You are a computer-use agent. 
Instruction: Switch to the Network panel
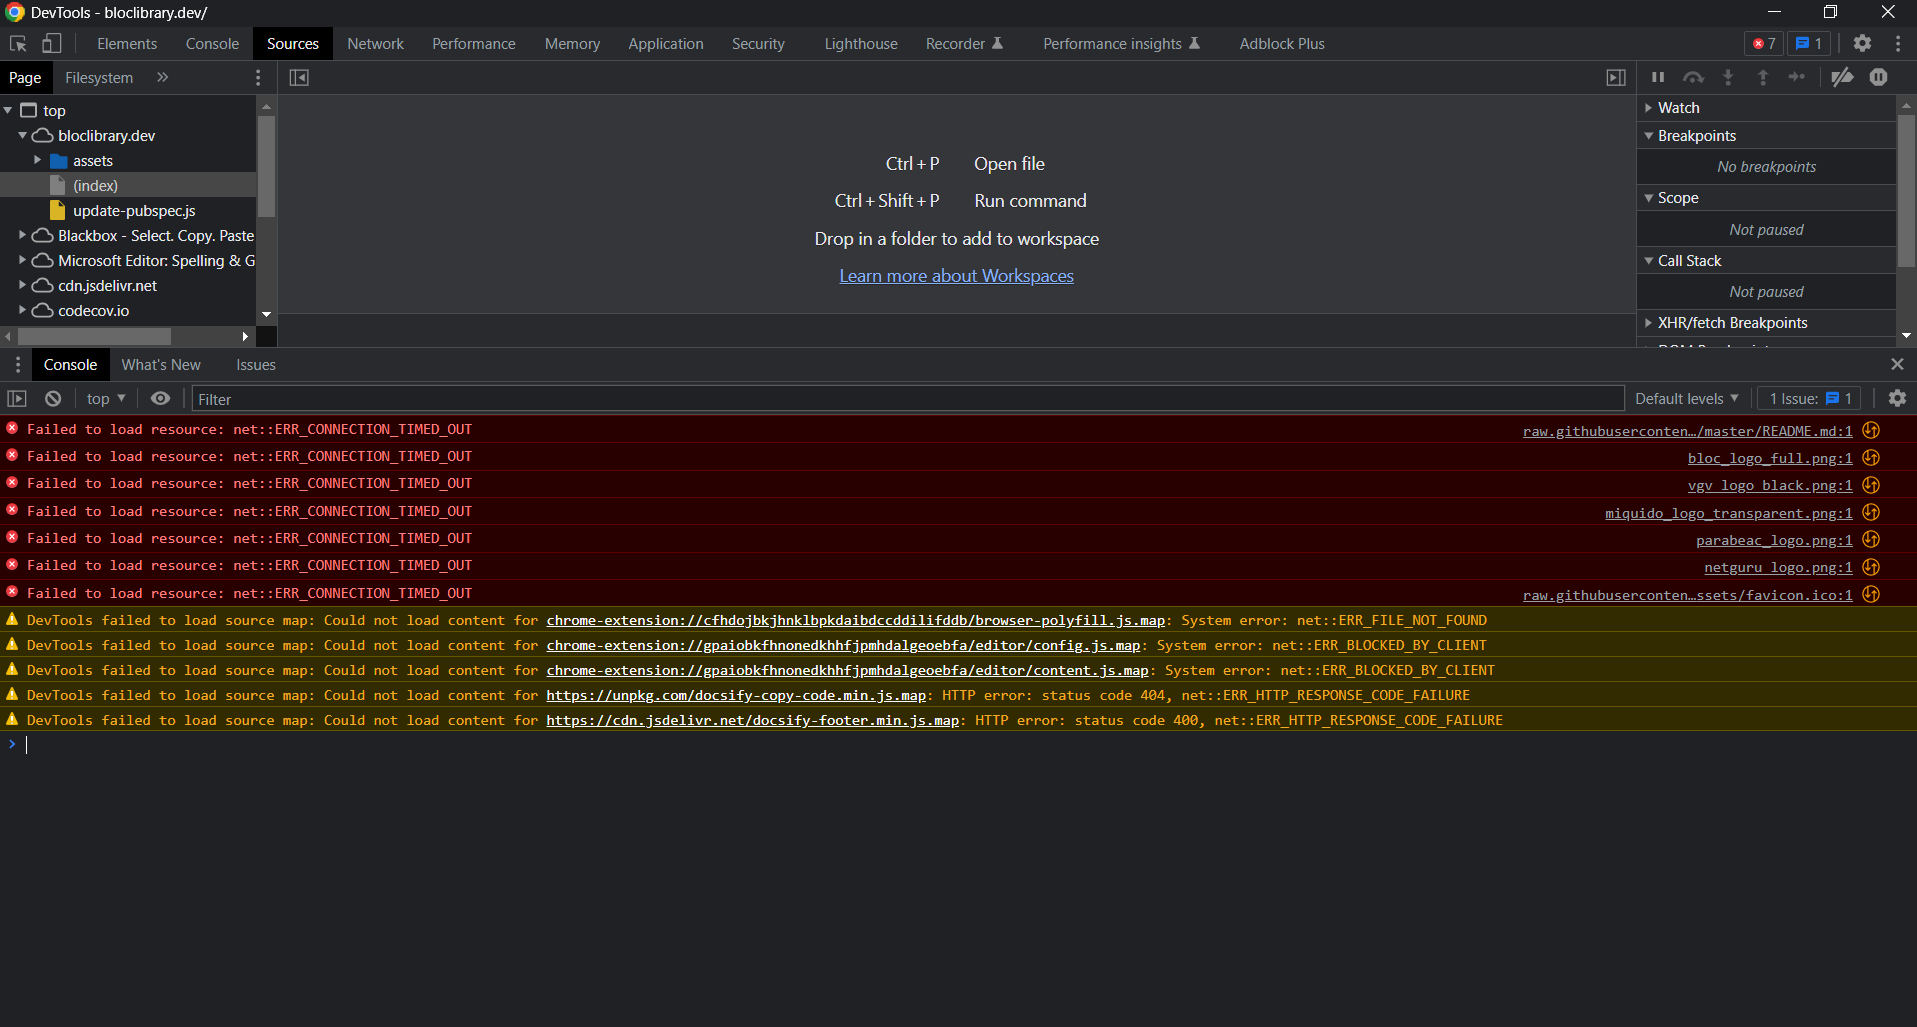[x=375, y=43]
